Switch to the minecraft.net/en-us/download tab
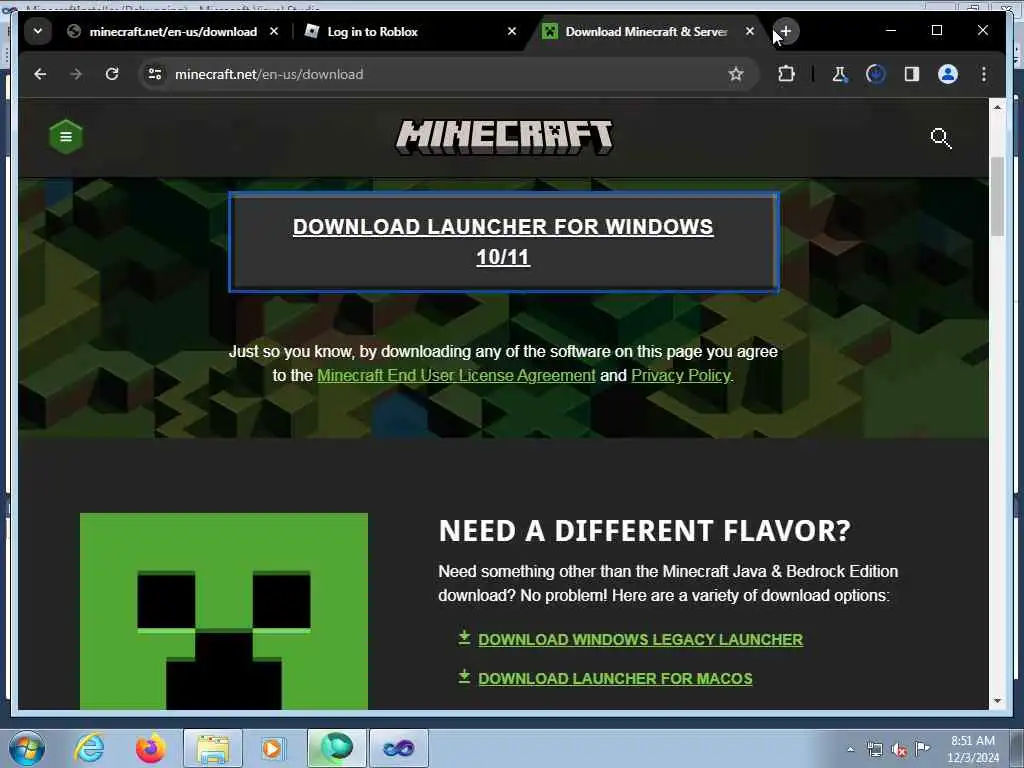Screen dimensions: 1024x768 [173, 31]
